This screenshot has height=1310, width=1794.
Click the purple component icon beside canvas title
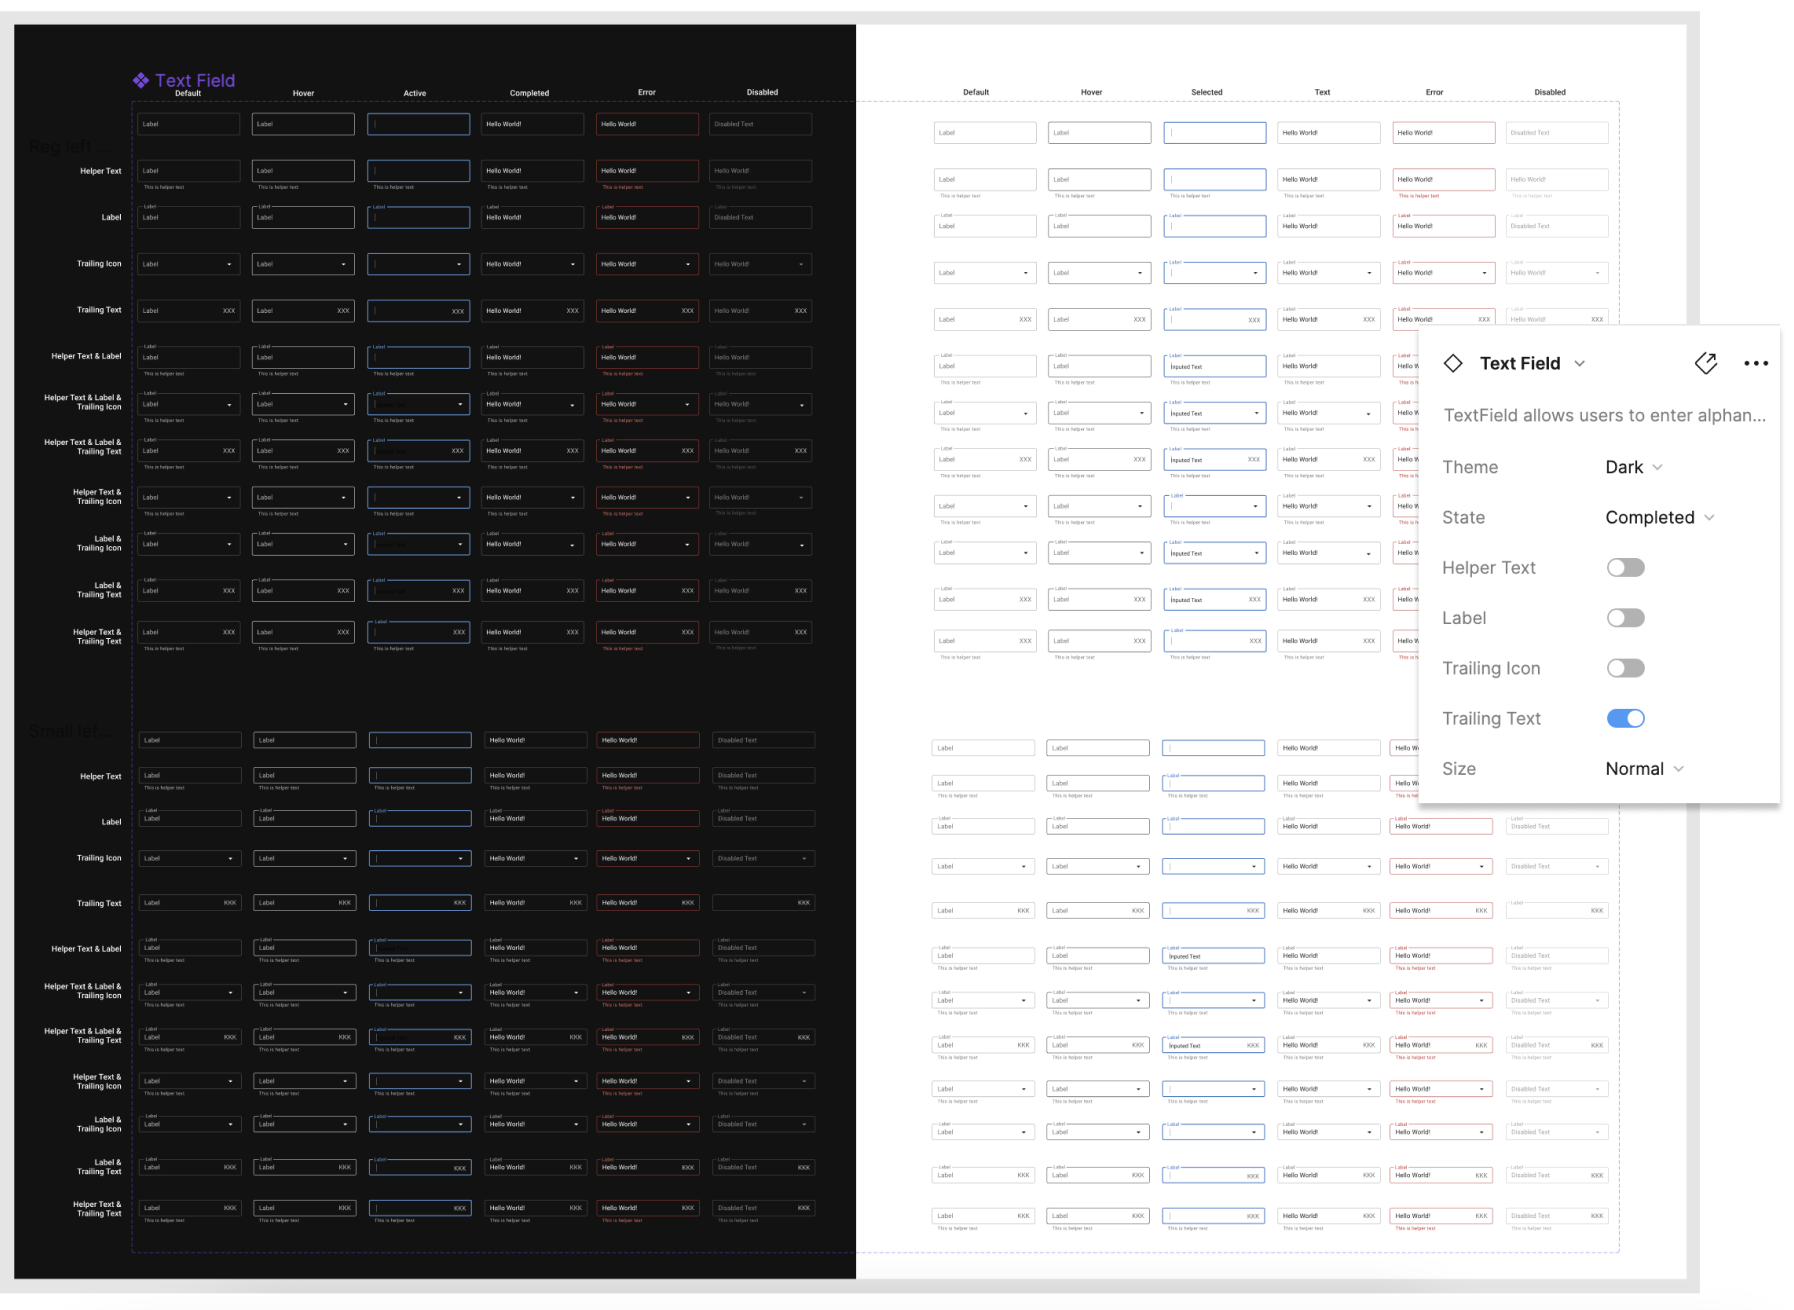tap(141, 80)
